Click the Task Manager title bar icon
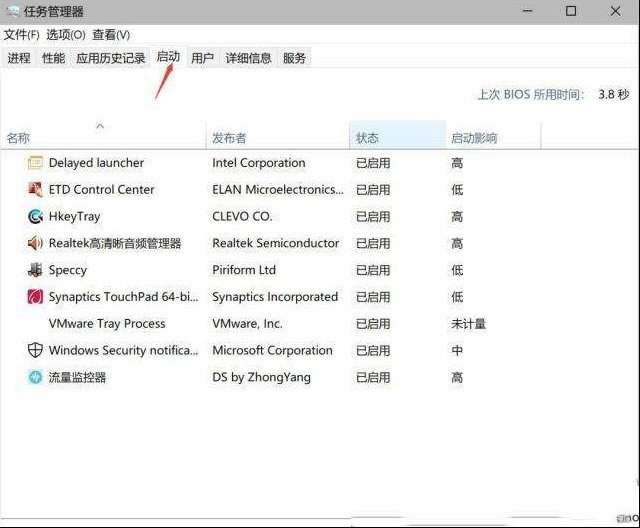Viewport: 640px width, 528px height. (12, 11)
